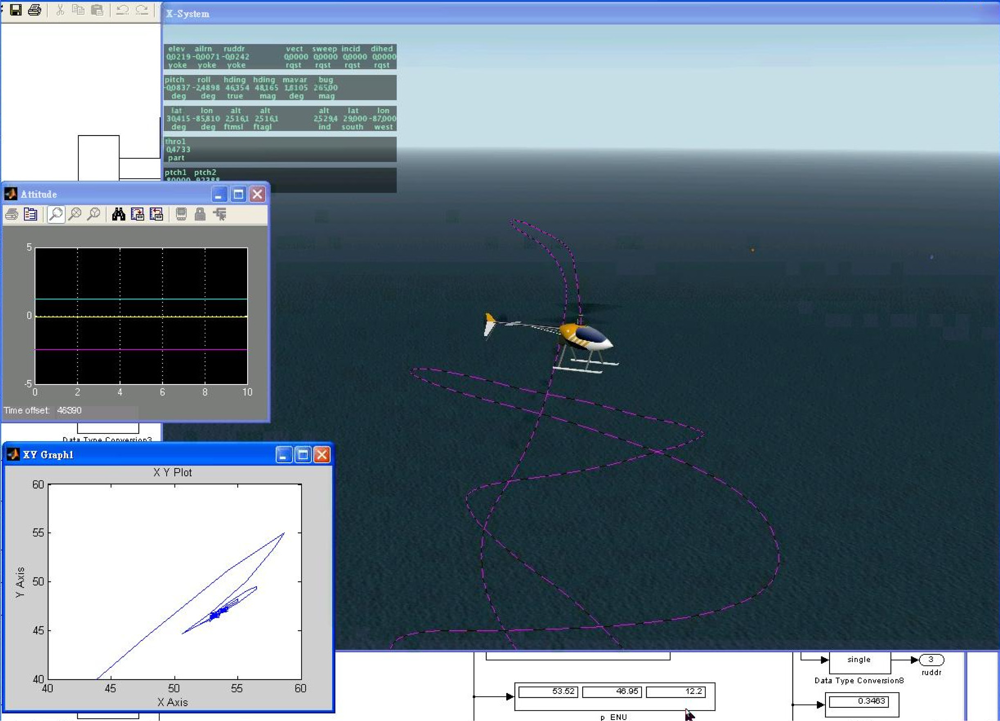Image resolution: width=1000 pixels, height=721 pixels.
Task: Print the Attitude scope plot
Action: [12, 214]
